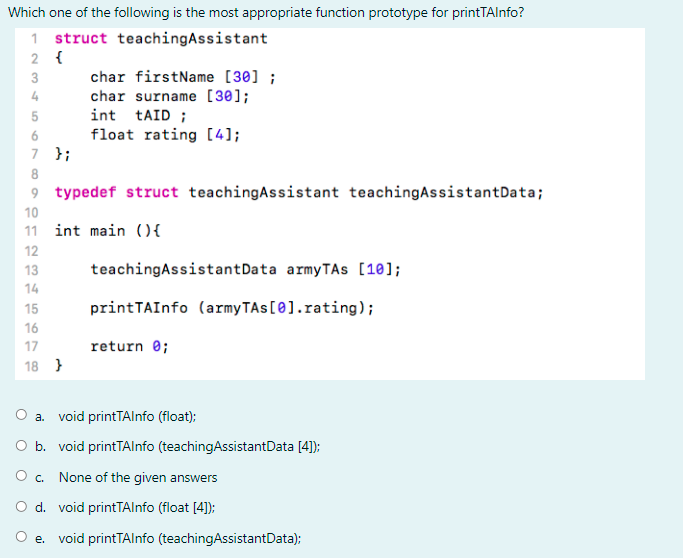Click answer text 'void printTAInfo (teachingAssistantData [4]);'
Screen dimensions: 683x558
(x=189, y=446)
